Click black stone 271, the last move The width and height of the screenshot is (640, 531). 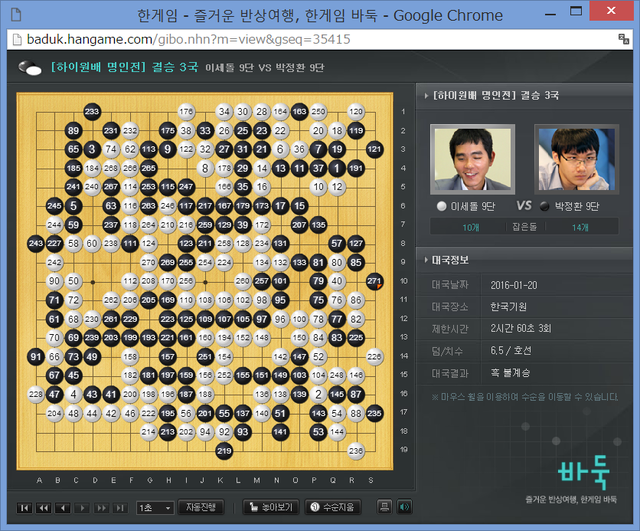tap(374, 281)
